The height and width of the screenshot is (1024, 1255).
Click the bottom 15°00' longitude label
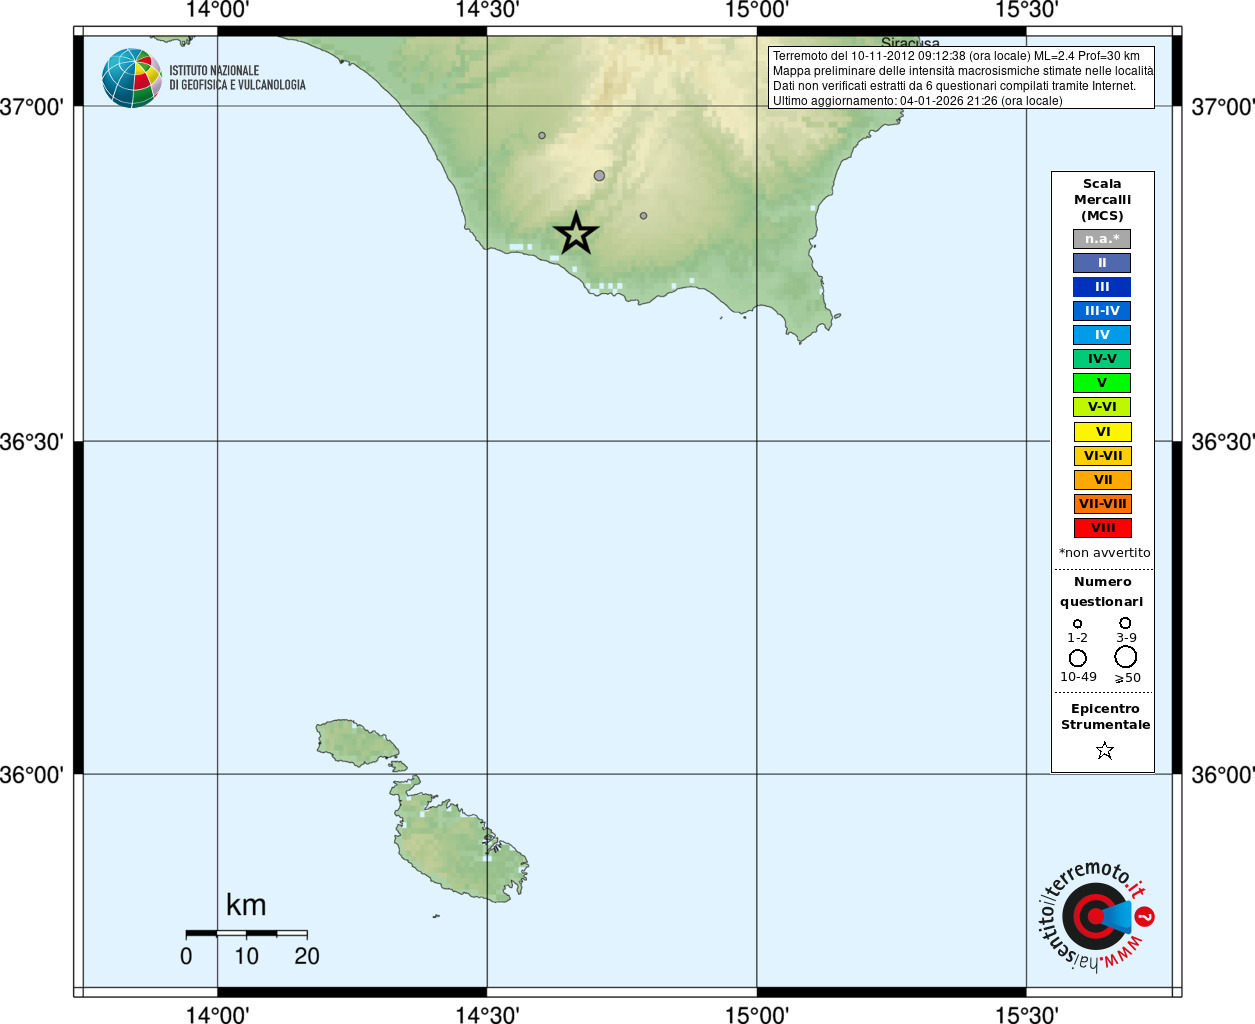coord(757,1014)
